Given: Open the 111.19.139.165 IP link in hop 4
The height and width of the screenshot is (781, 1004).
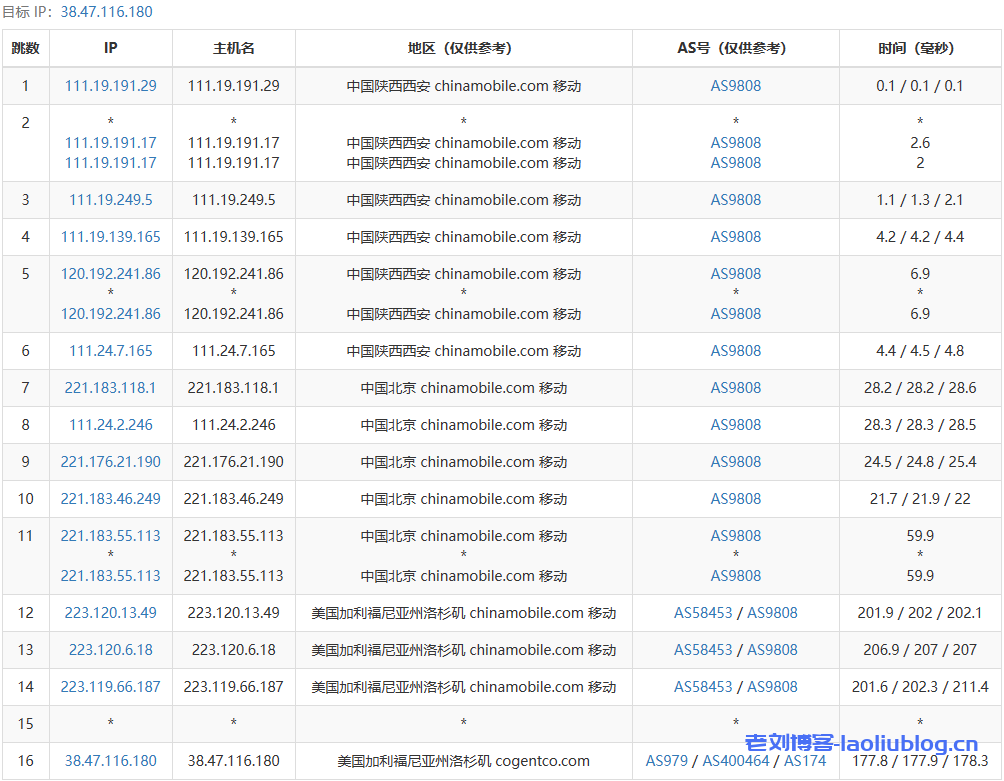Looking at the screenshot, I should [x=111, y=237].
